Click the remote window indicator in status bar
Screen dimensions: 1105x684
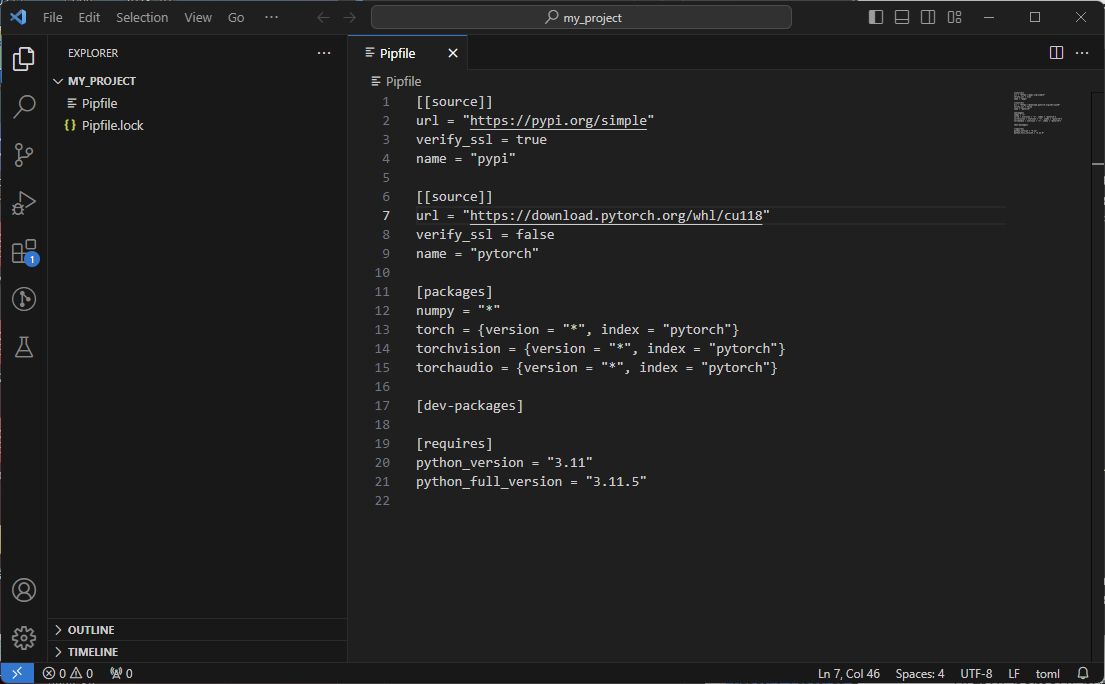(17, 673)
